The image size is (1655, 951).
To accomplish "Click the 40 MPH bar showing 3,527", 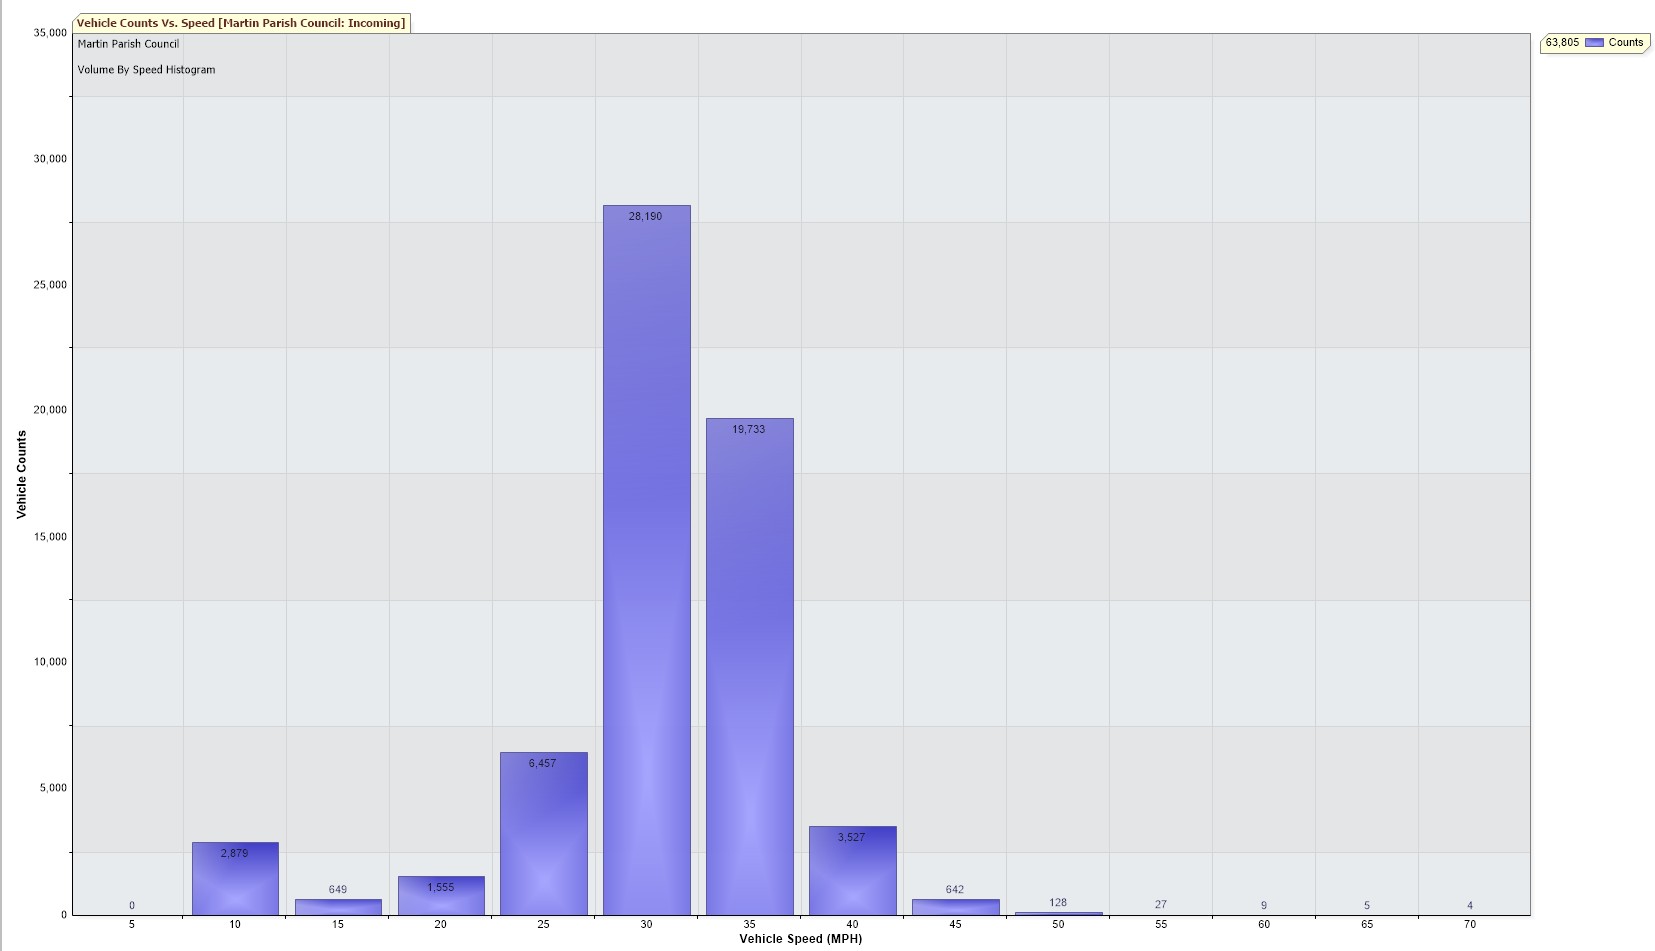I will pyautogui.click(x=852, y=870).
